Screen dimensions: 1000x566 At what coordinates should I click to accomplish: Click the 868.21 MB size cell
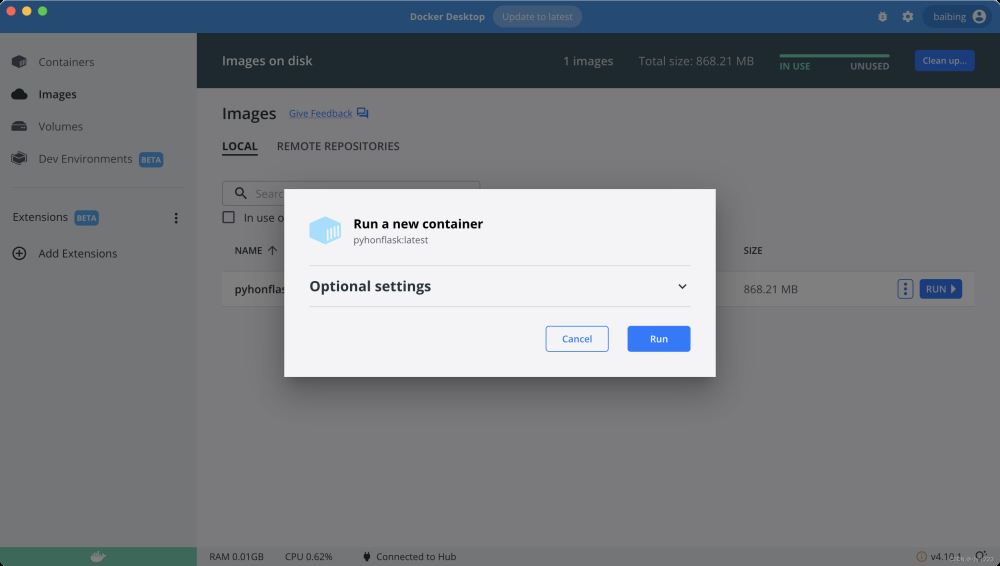pos(770,289)
